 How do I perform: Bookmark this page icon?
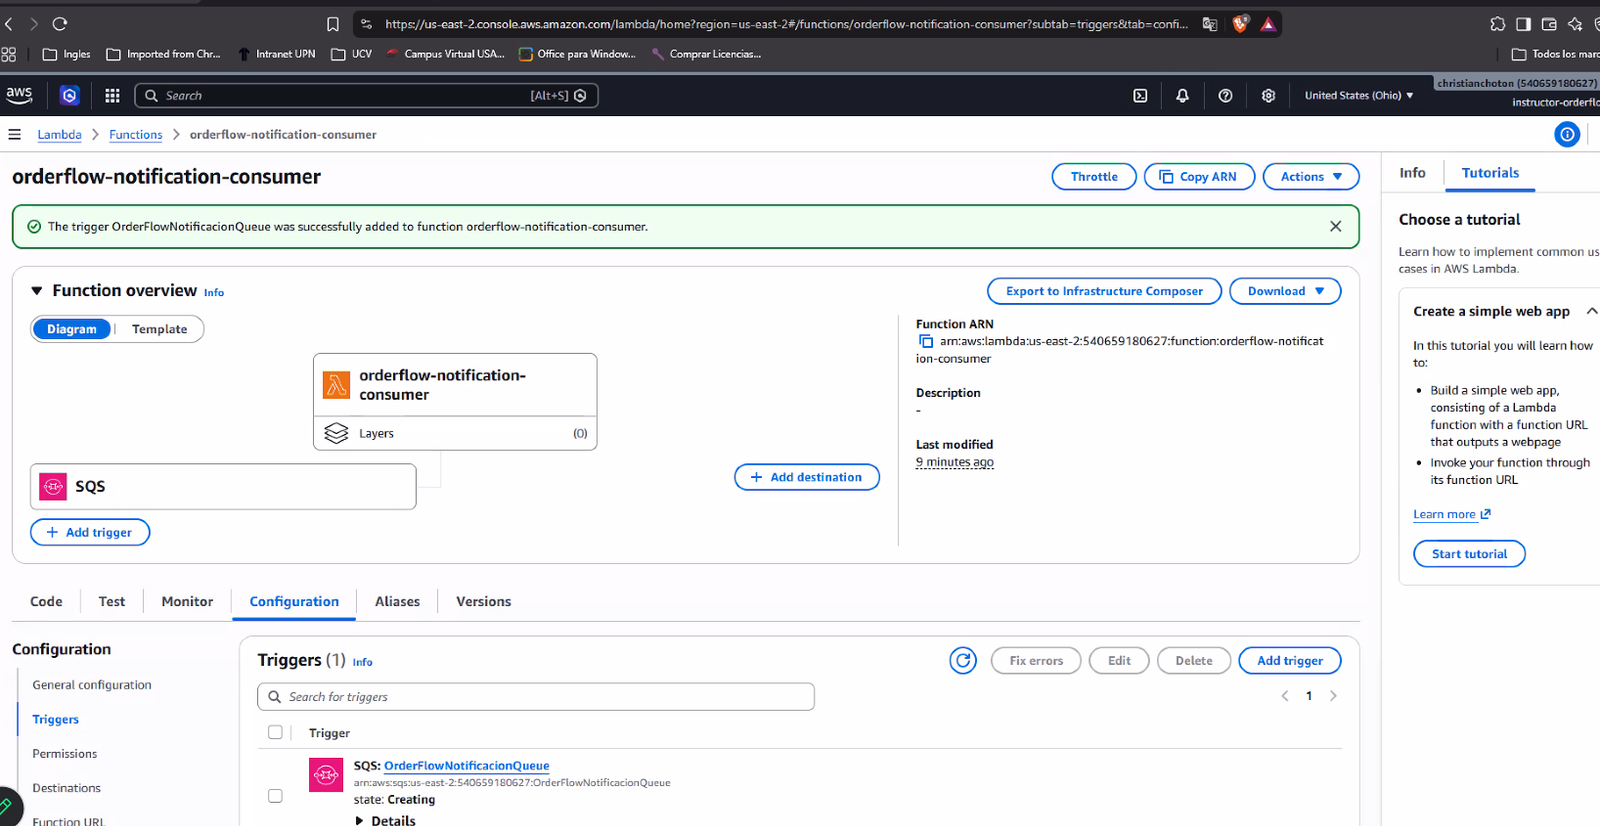(x=333, y=24)
